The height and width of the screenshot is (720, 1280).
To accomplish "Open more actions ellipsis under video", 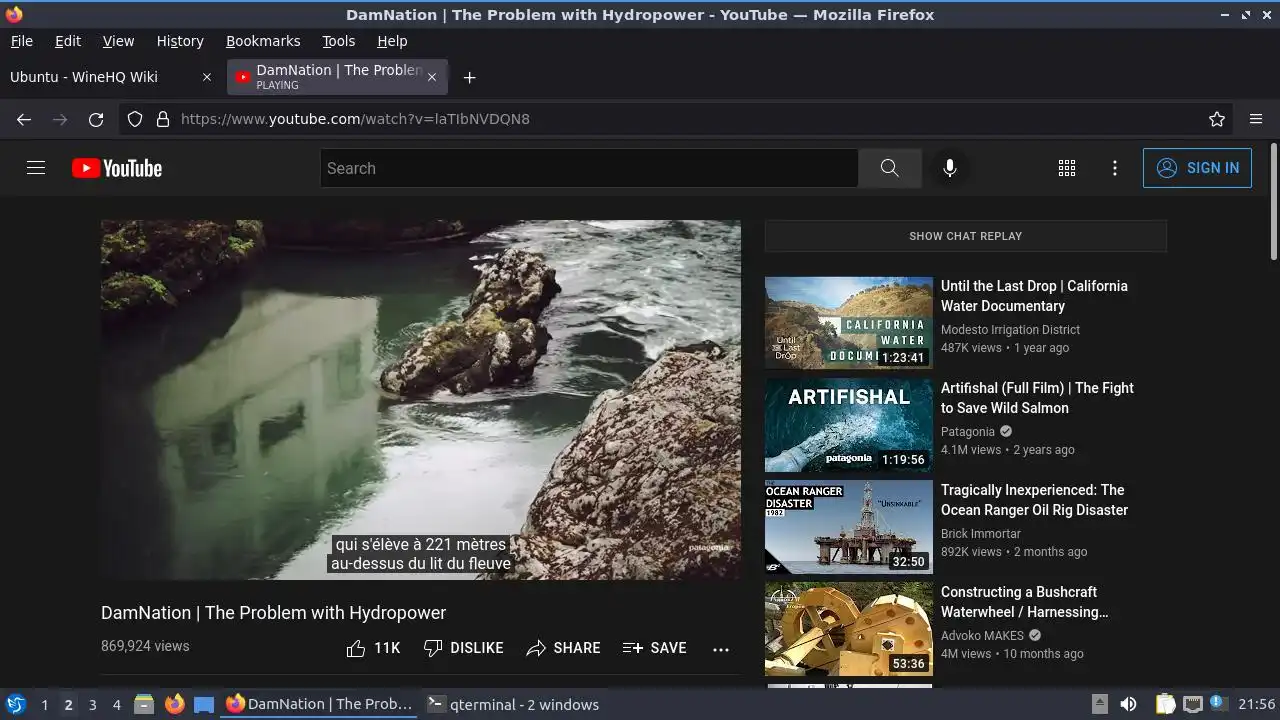I will point(721,649).
